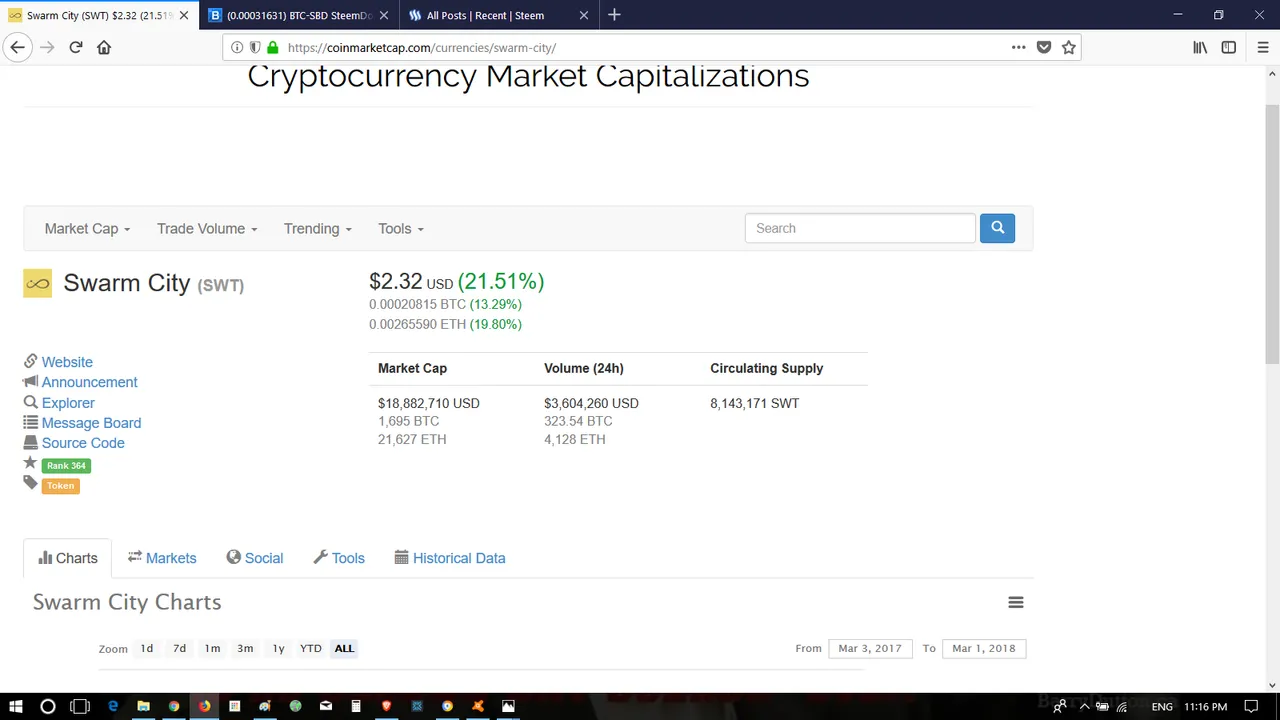Open the tracking protection shield icon
Viewport: 1280px width, 720px height.
pos(255,47)
